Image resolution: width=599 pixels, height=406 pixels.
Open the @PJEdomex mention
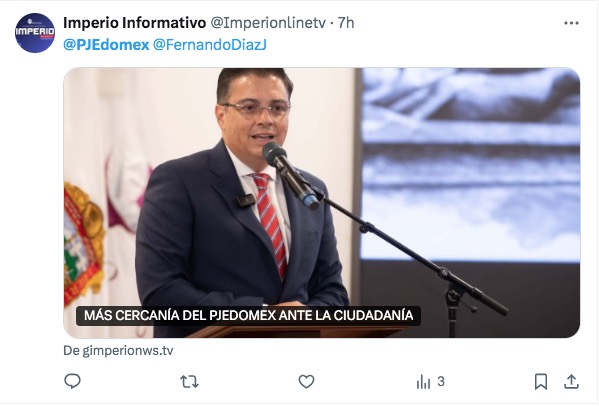[106, 45]
